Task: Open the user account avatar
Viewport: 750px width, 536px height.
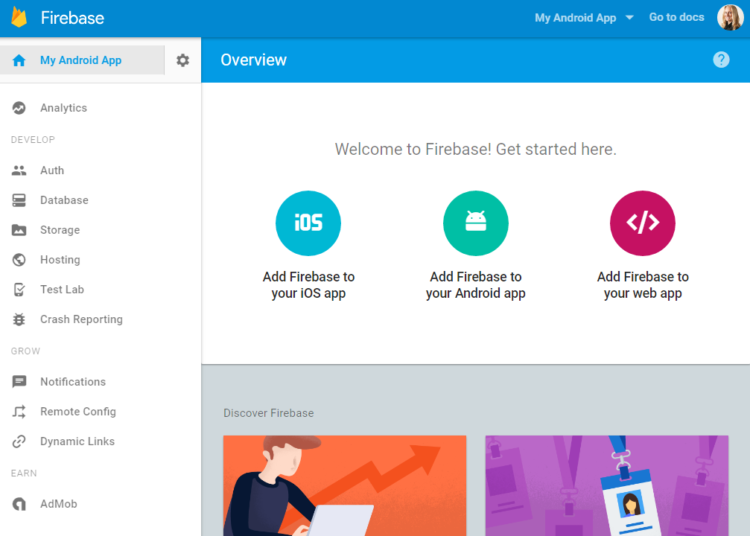Action: click(730, 18)
